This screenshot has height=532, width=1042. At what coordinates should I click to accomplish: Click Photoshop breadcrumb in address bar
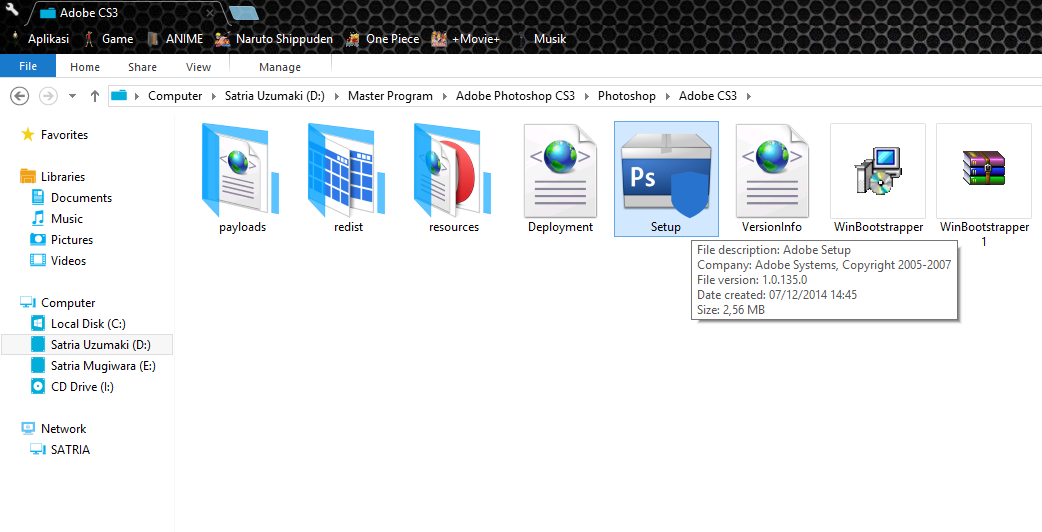(627, 96)
